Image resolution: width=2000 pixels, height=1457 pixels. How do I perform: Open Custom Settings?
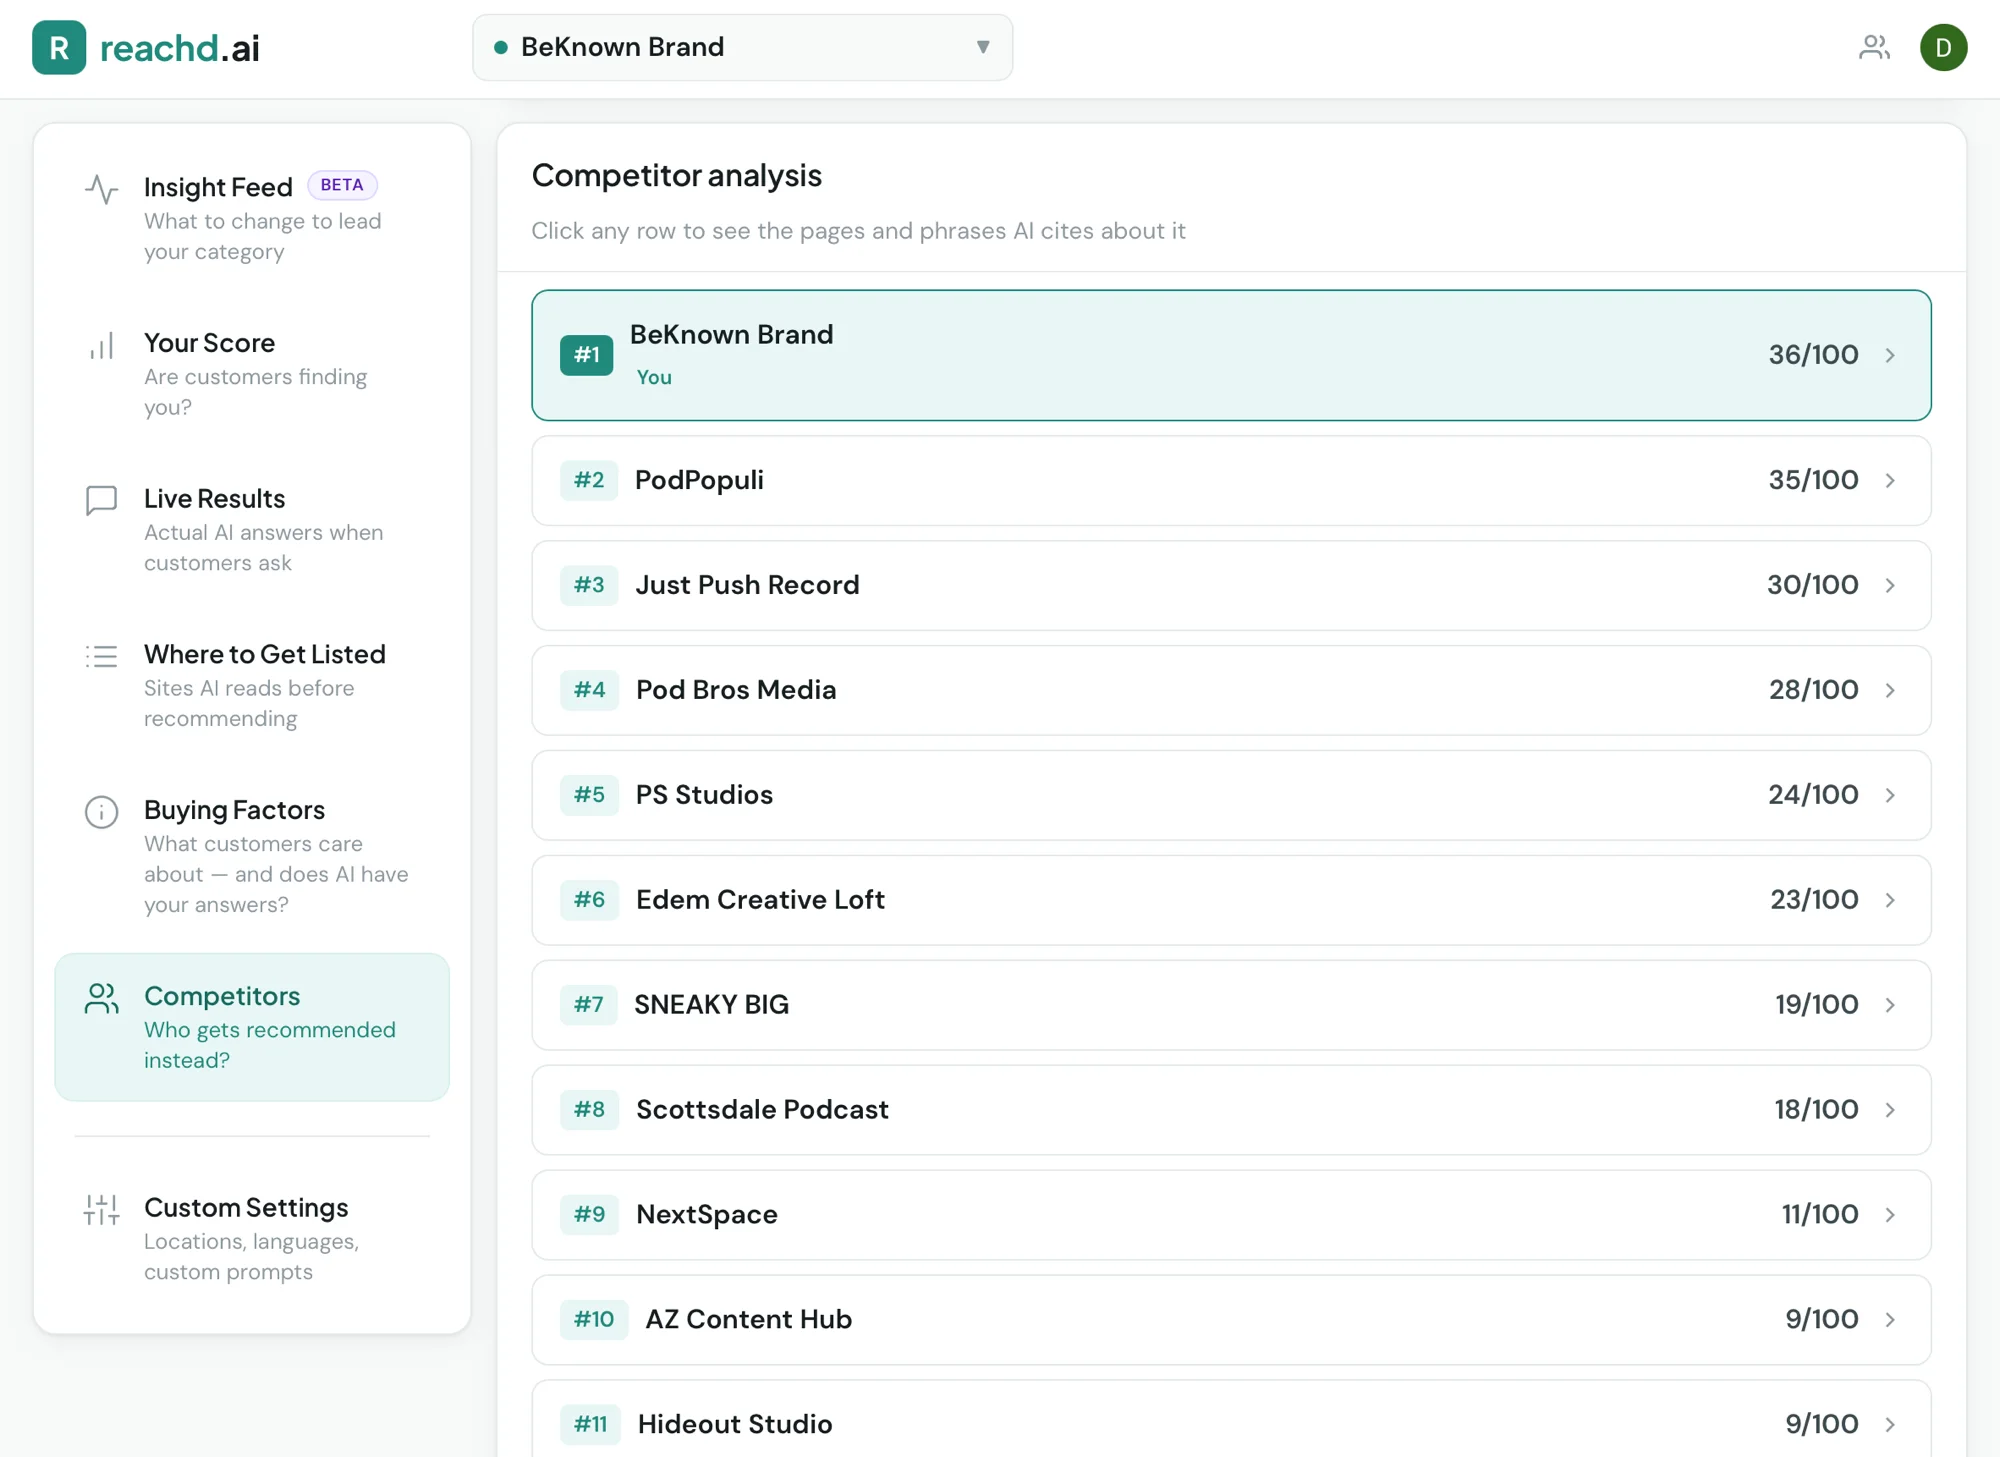point(252,1238)
